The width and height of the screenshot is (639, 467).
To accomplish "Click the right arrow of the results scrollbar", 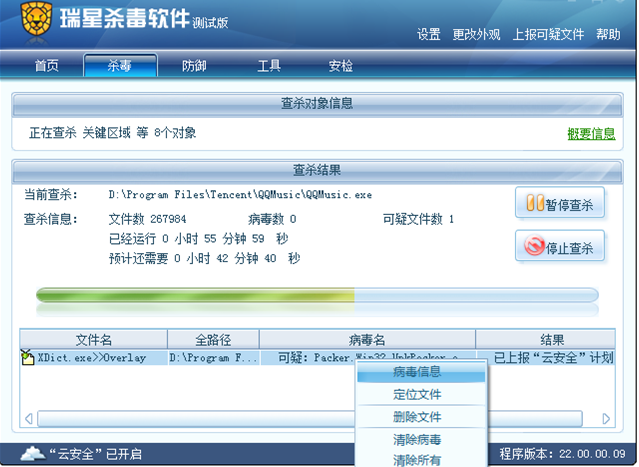I will pyautogui.click(x=606, y=419).
